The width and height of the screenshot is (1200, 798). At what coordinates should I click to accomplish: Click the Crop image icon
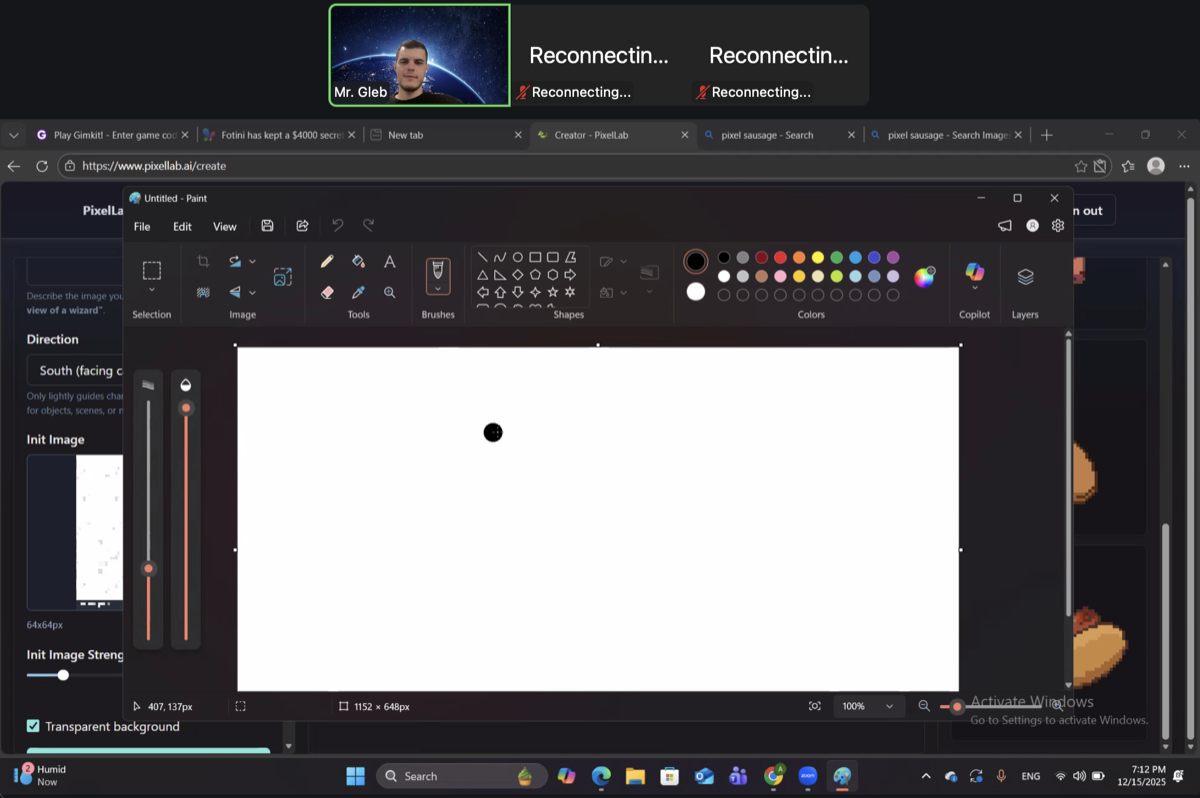point(203,262)
